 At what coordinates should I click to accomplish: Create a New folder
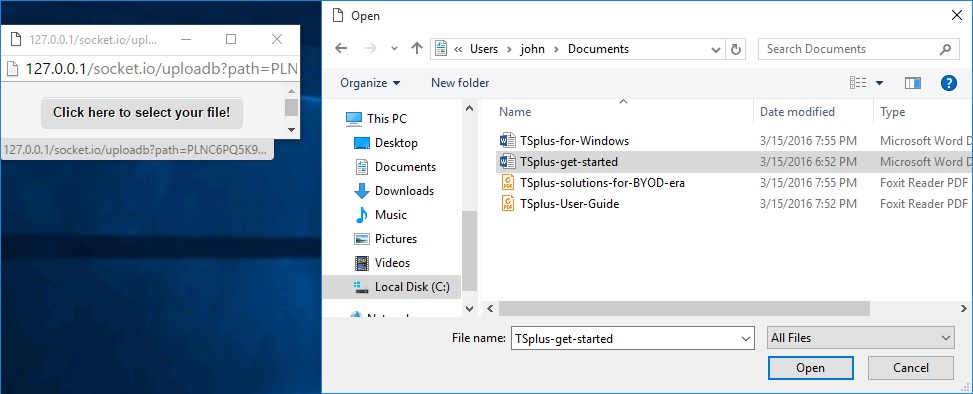[460, 83]
